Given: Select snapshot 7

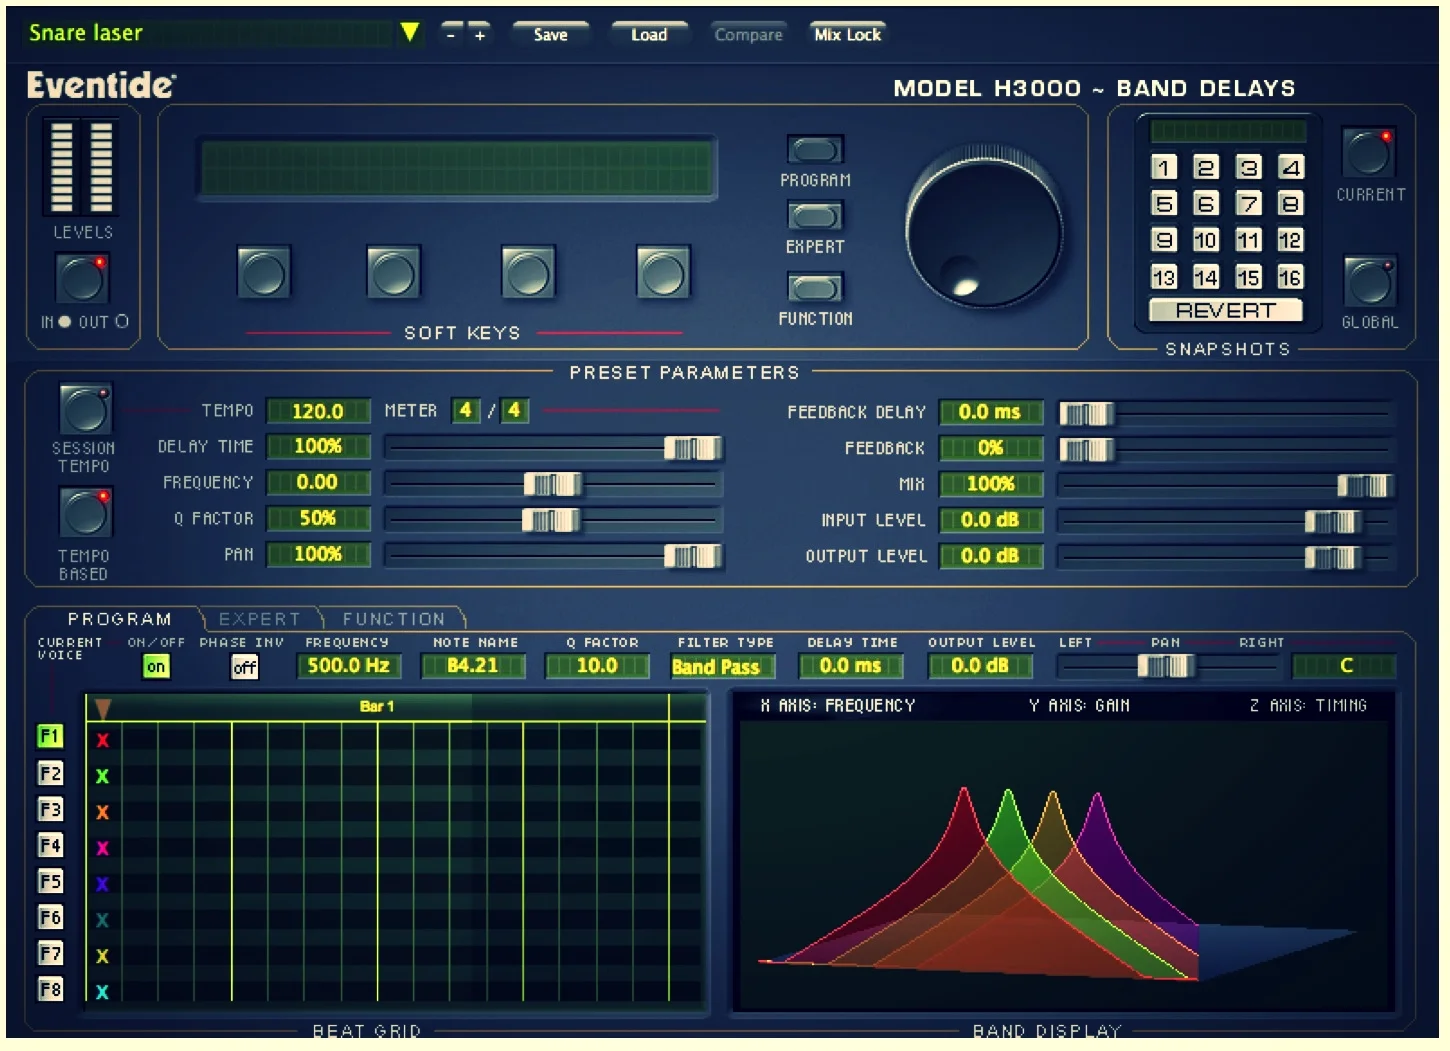Looking at the screenshot, I should 1248,204.
